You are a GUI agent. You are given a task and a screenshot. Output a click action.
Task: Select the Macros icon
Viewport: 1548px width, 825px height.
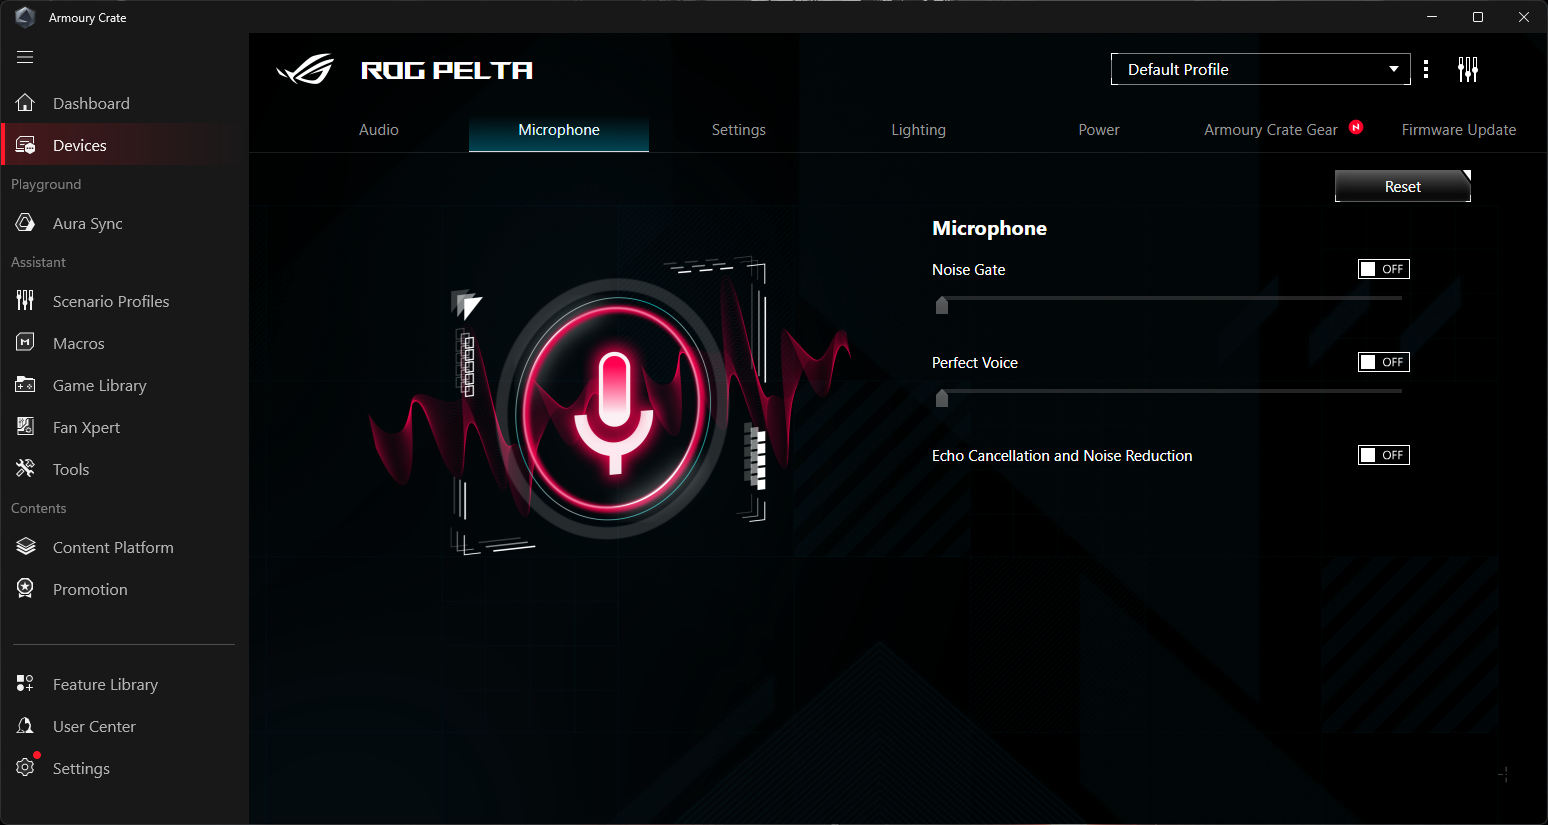[26, 343]
